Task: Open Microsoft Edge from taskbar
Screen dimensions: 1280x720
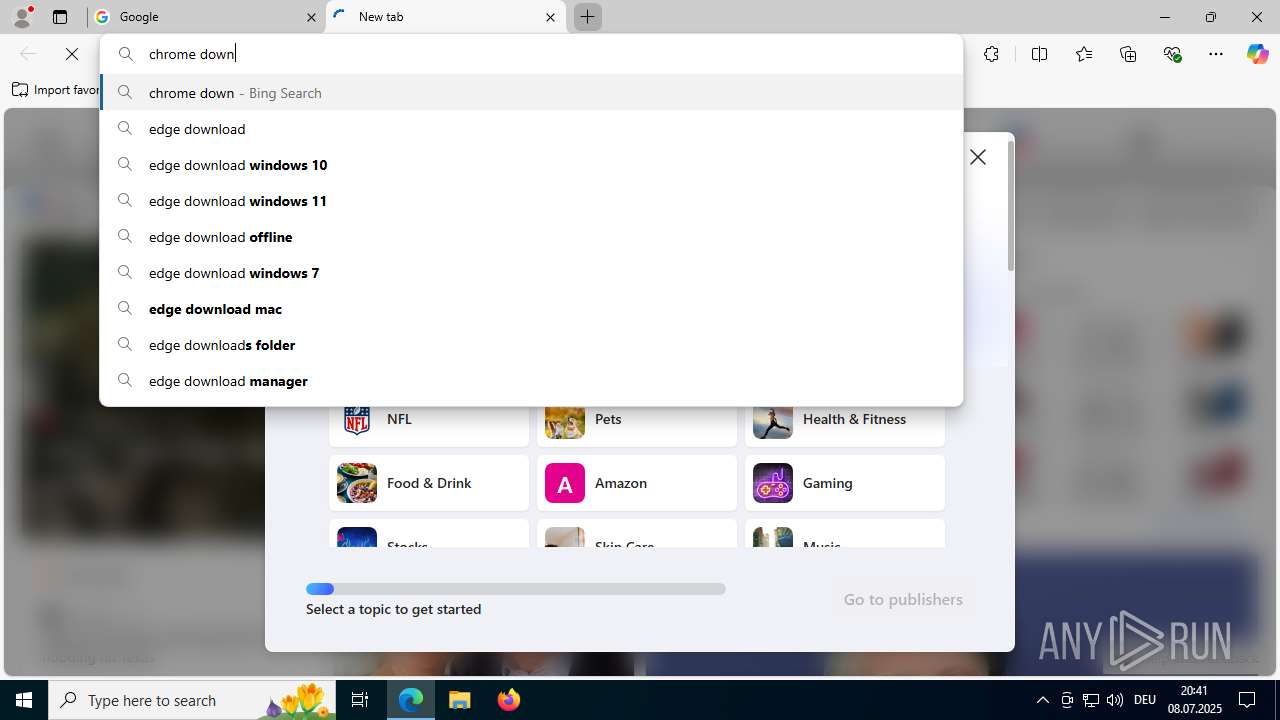Action: click(411, 700)
